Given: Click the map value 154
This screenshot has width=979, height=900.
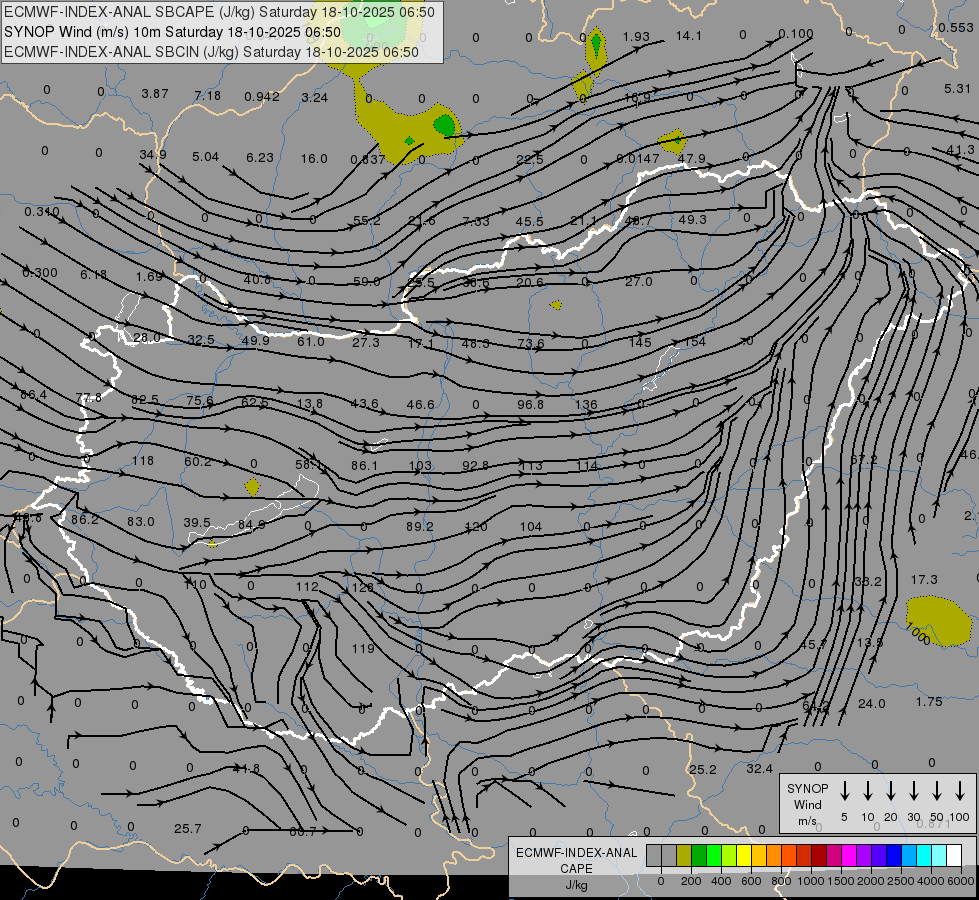Looking at the screenshot, I should click(695, 341).
